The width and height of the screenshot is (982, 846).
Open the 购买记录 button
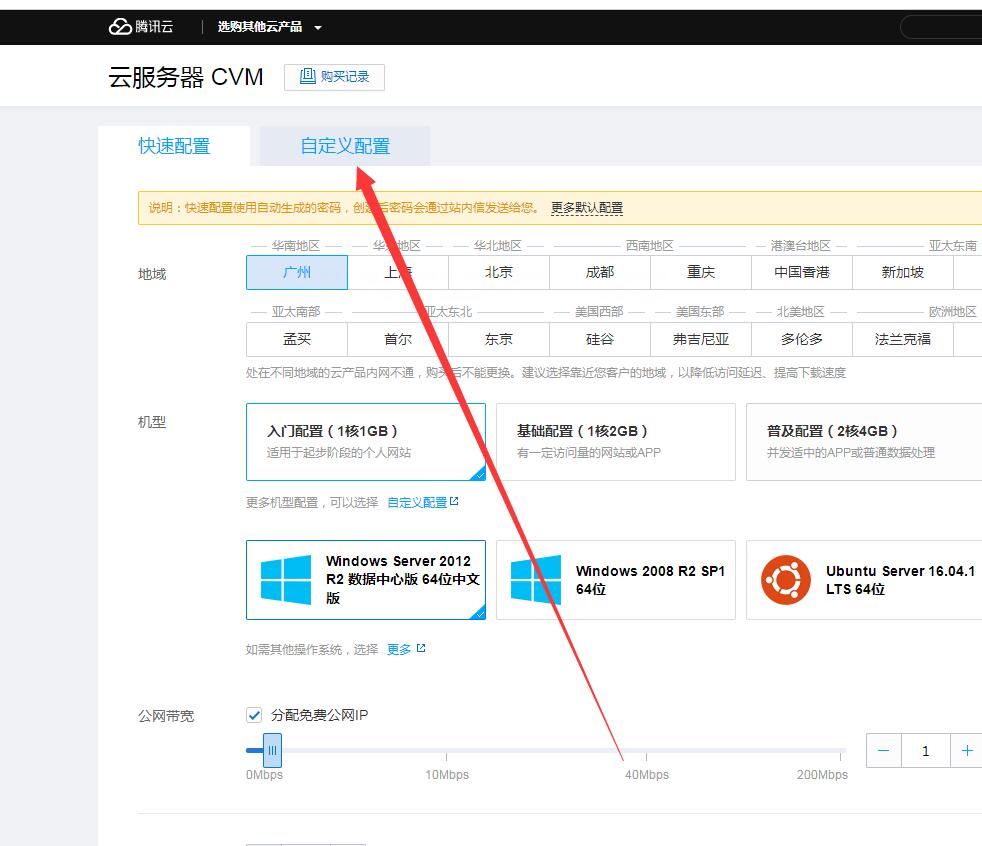coord(334,77)
